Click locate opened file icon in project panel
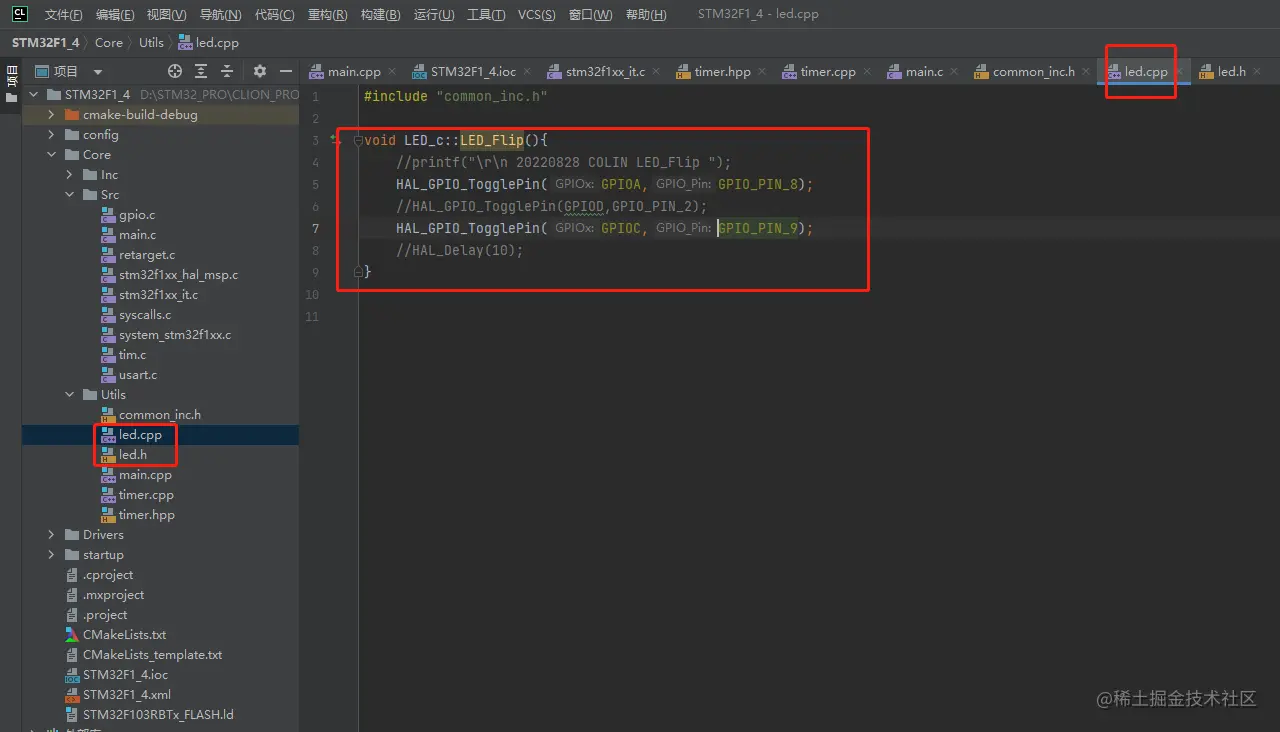The height and width of the screenshot is (732, 1280). pyautogui.click(x=175, y=71)
